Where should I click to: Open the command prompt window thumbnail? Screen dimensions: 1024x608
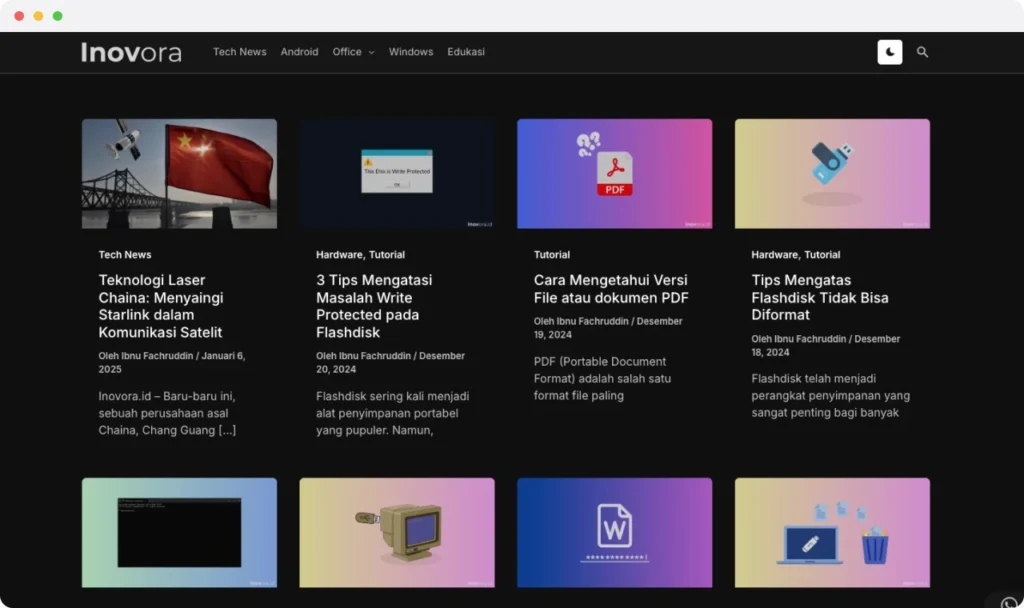179,532
